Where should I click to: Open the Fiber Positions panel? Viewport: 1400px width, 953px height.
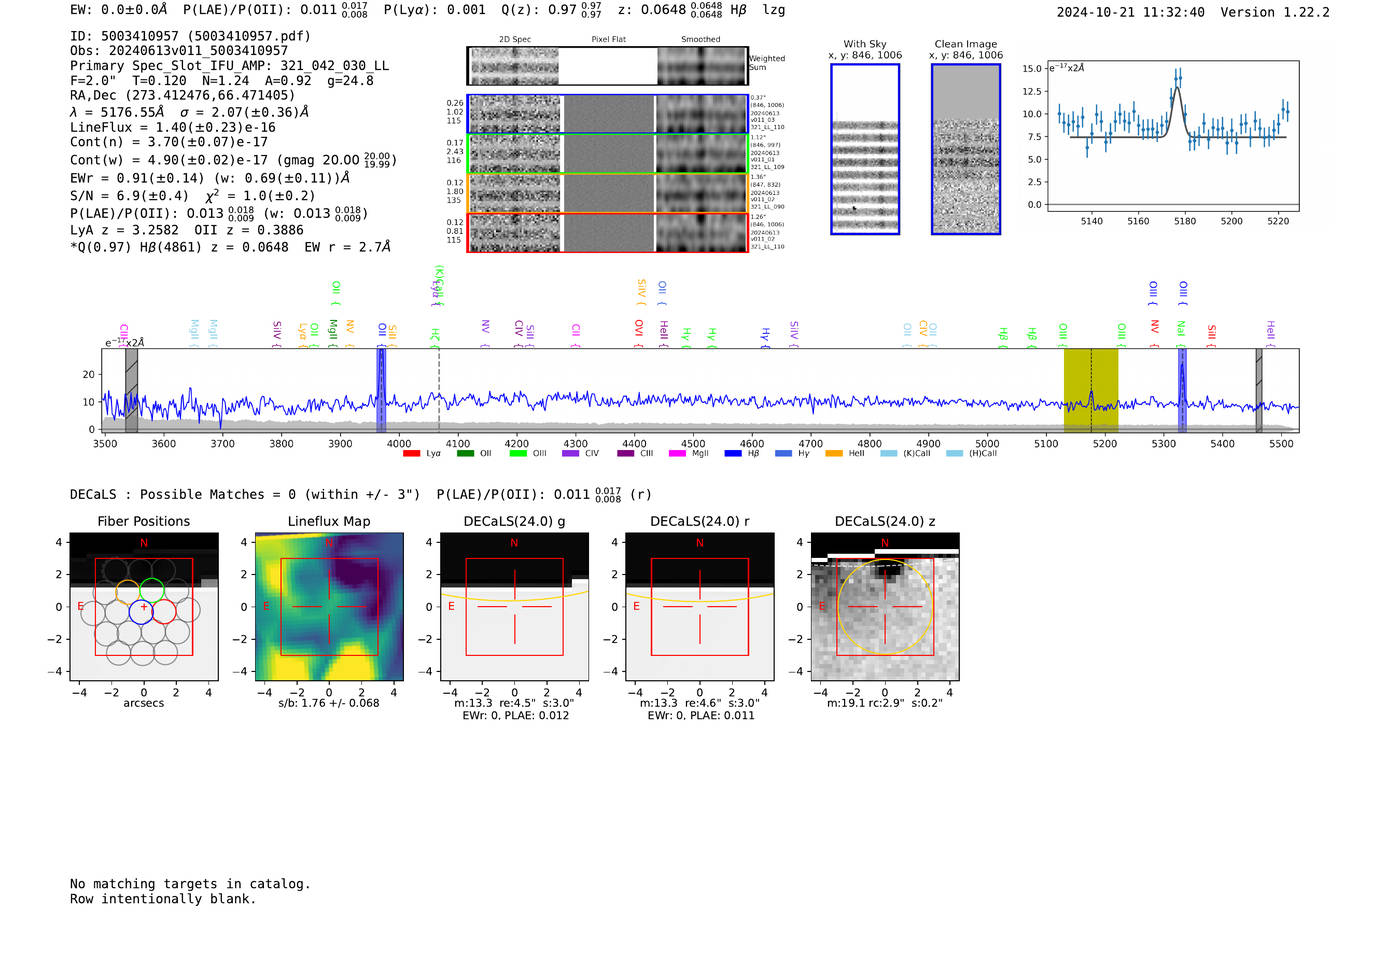[144, 606]
